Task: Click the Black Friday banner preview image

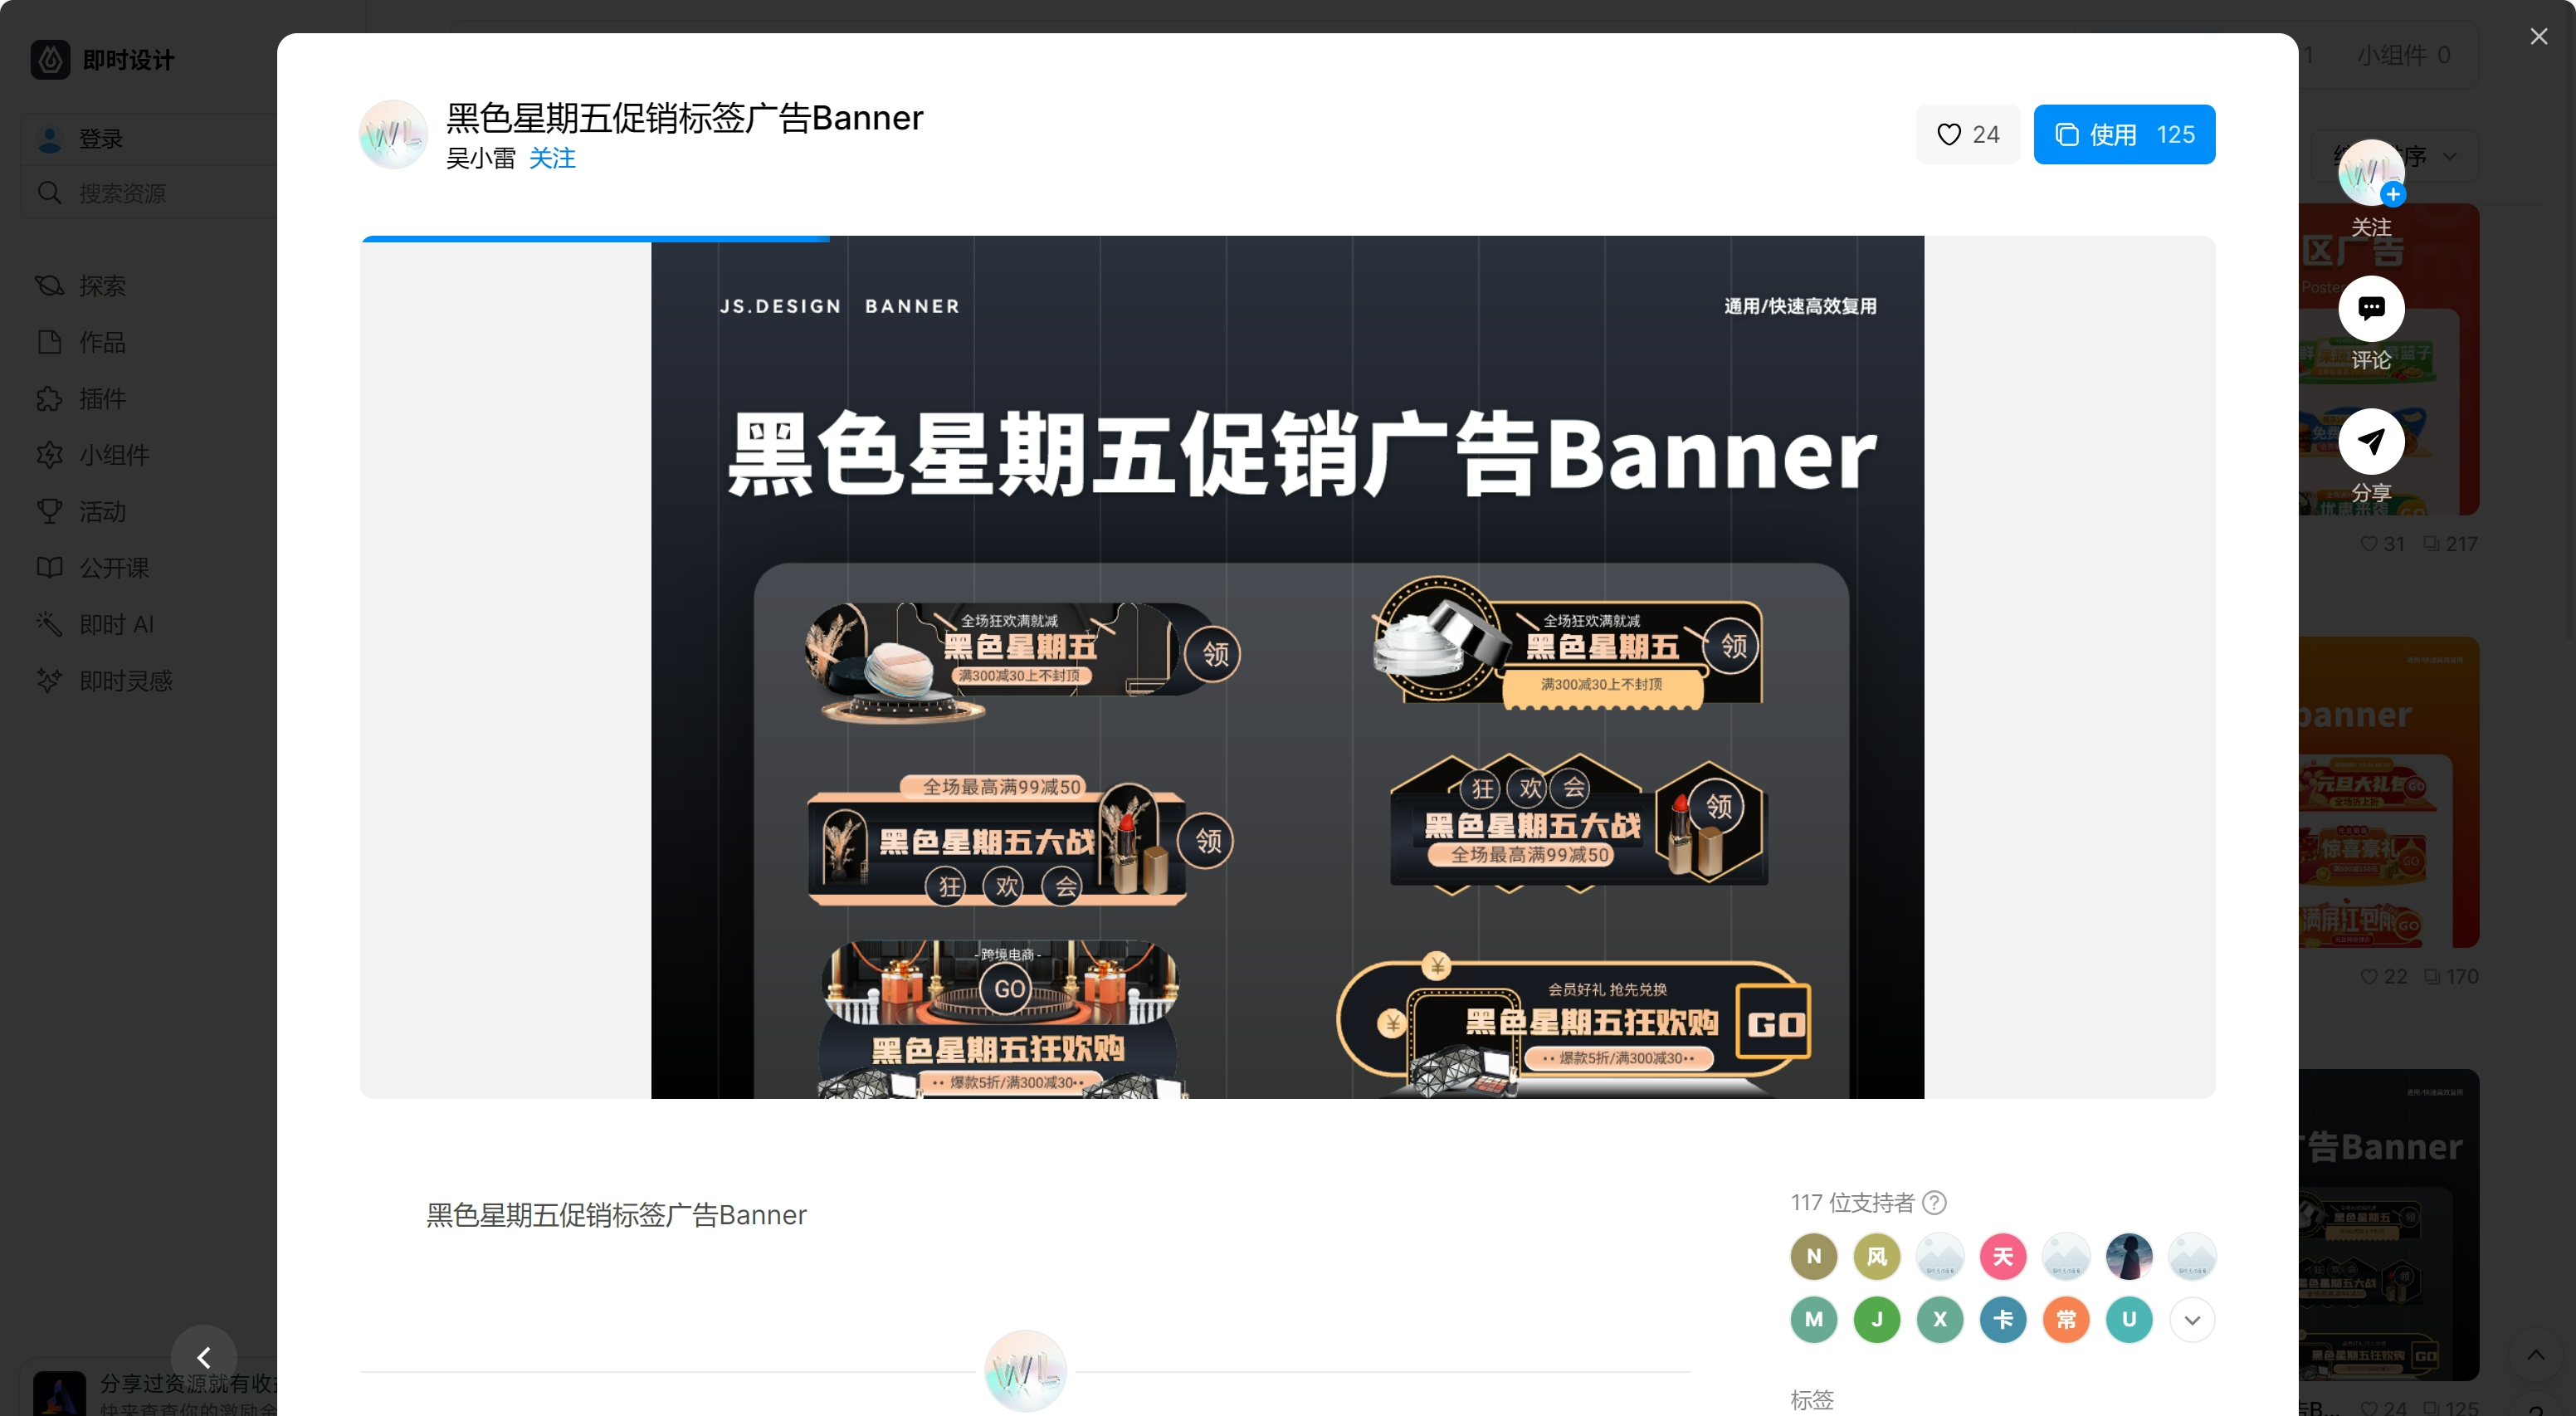Action: pos(1287,668)
